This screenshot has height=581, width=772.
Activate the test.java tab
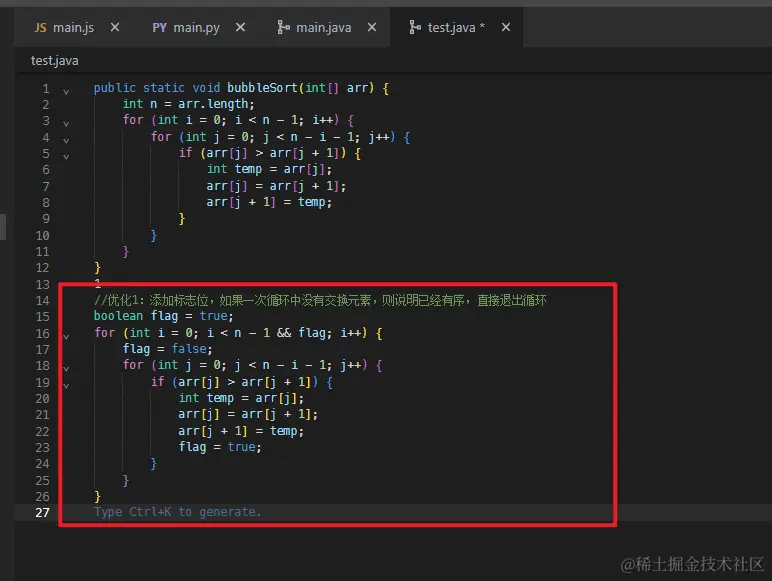(456, 28)
